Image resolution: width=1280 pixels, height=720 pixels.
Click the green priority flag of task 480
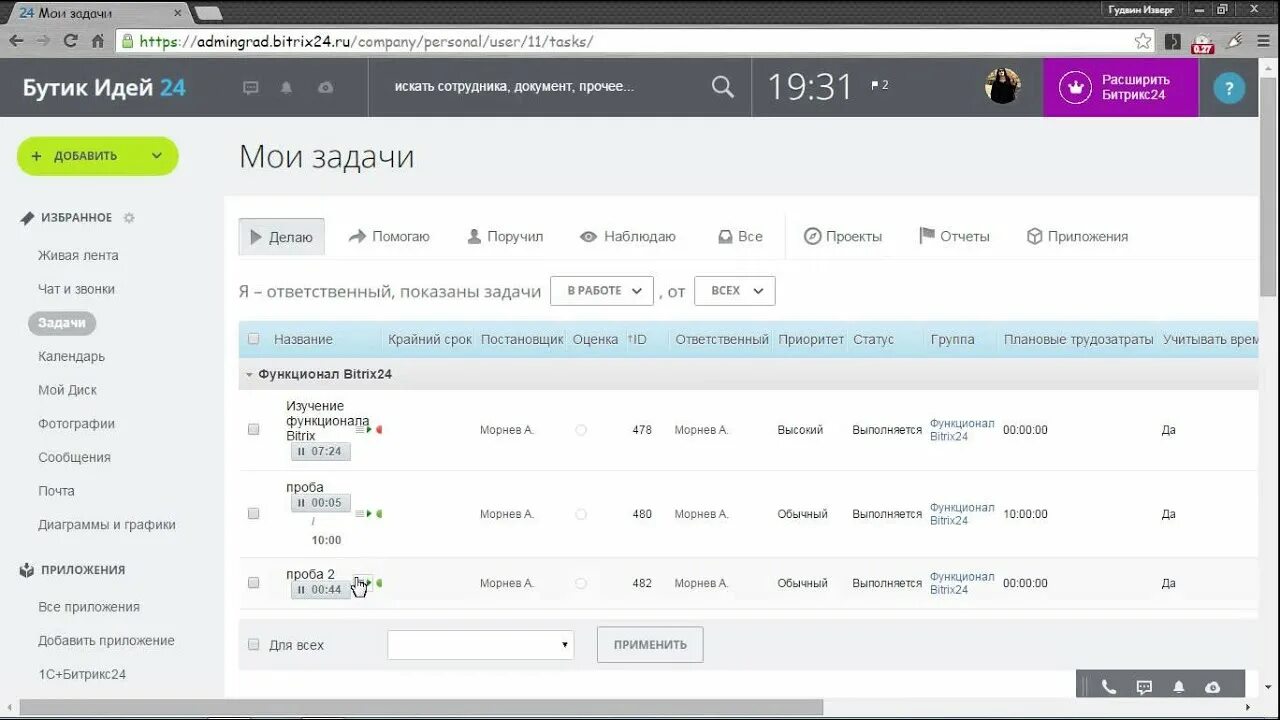click(379, 514)
